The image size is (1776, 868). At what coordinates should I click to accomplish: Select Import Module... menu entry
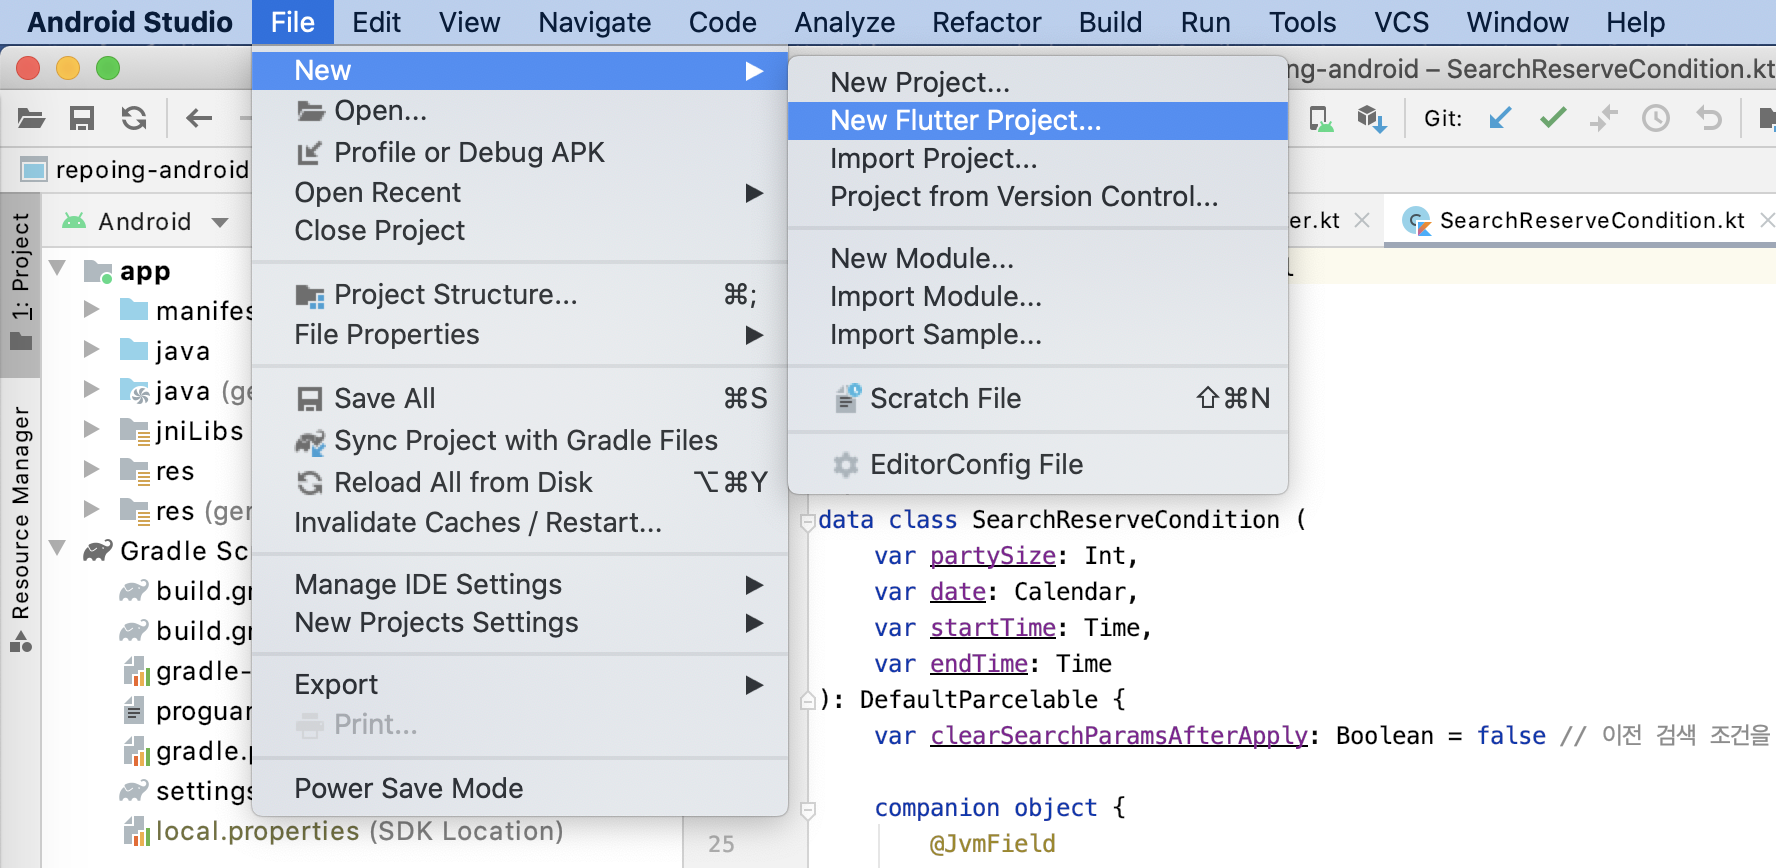click(x=1038, y=297)
